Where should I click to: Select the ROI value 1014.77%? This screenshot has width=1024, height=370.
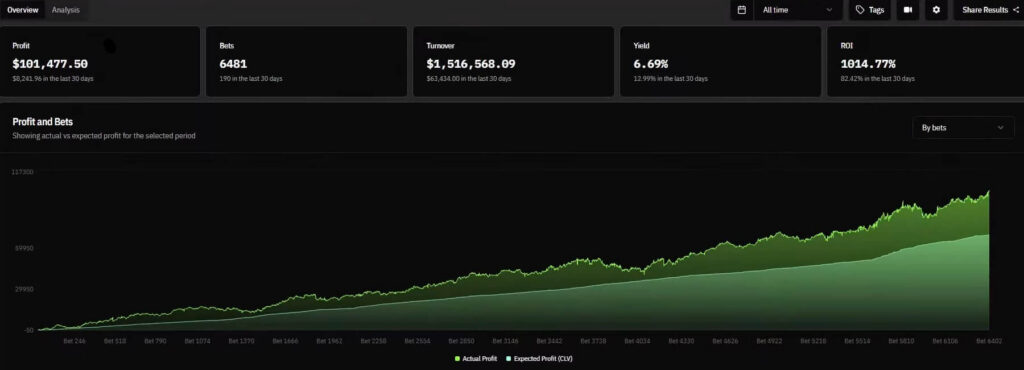[x=868, y=64]
